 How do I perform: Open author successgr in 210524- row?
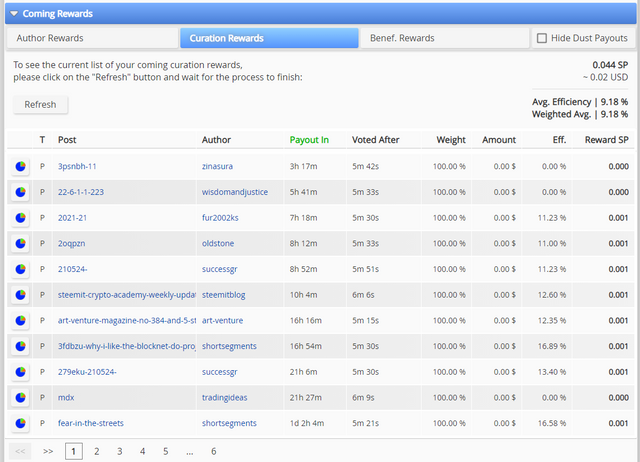click(x=220, y=269)
